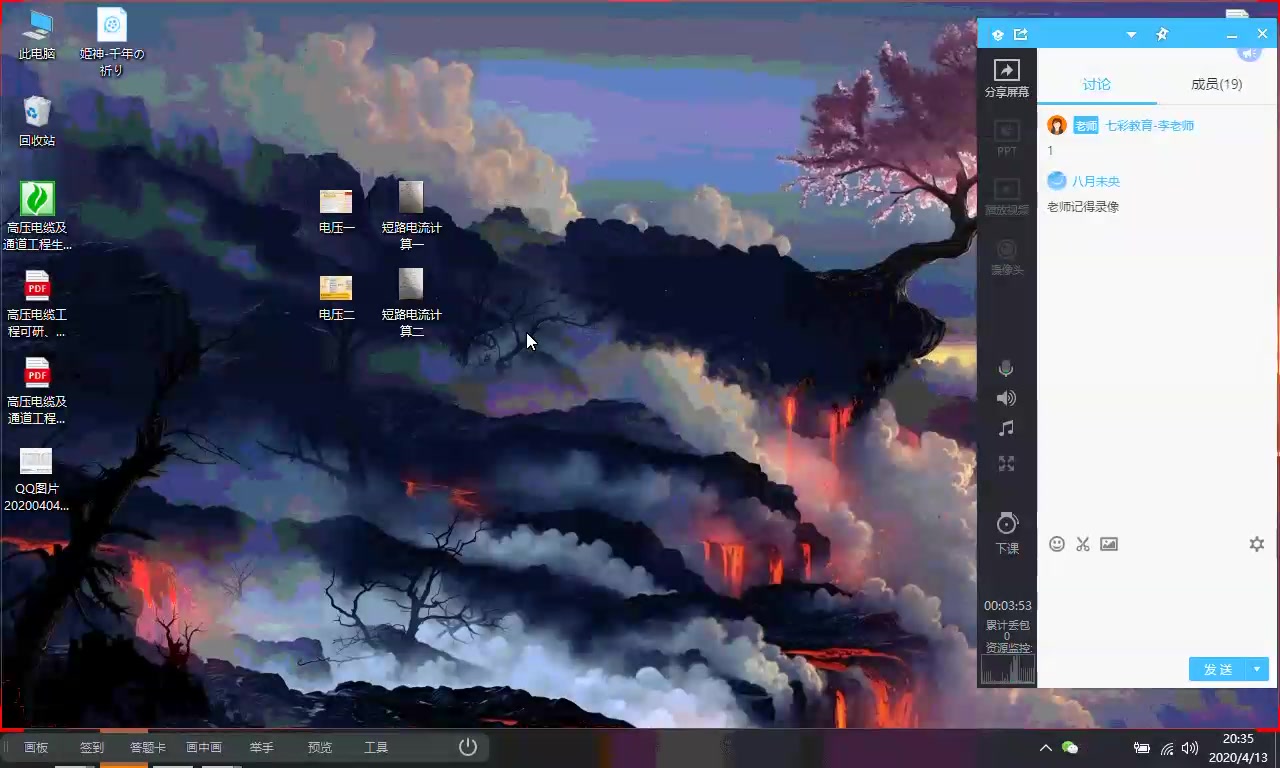The width and height of the screenshot is (1280, 768).
Task: Show hidden tray icons chevron
Action: coord(1045,748)
